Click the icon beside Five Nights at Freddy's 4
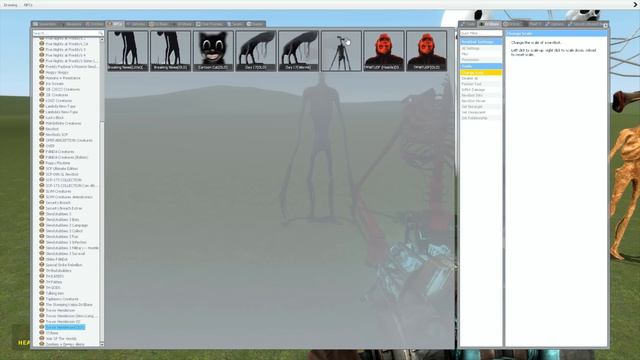The height and width of the screenshot is (360, 640). [x=42, y=55]
